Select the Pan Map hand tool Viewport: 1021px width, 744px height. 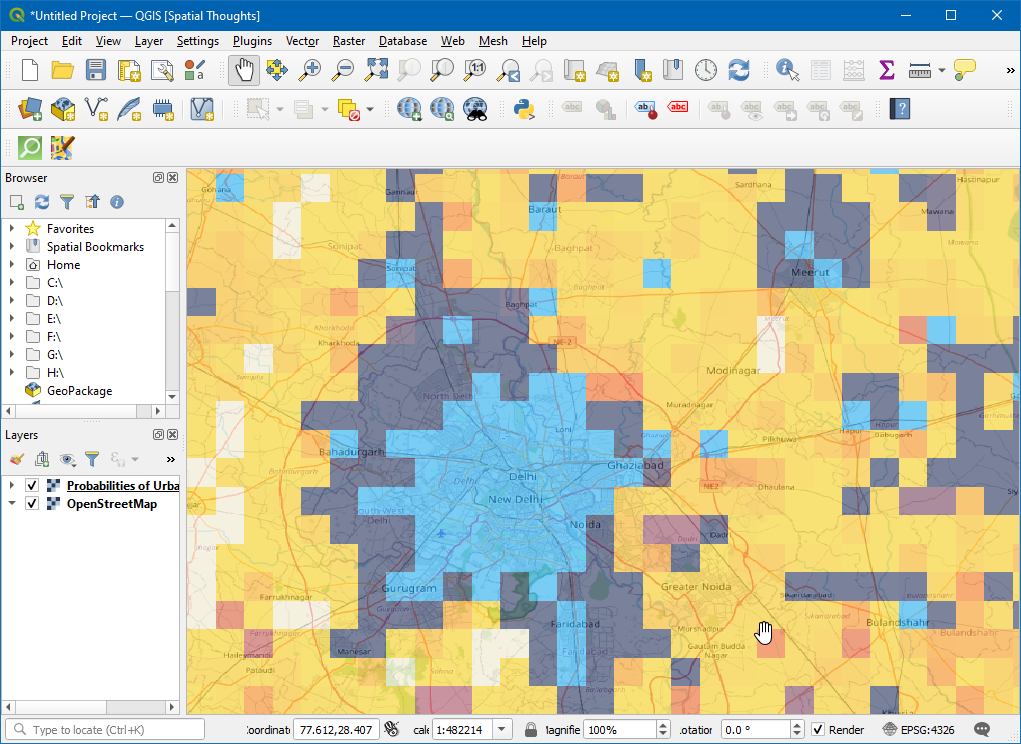click(244, 70)
